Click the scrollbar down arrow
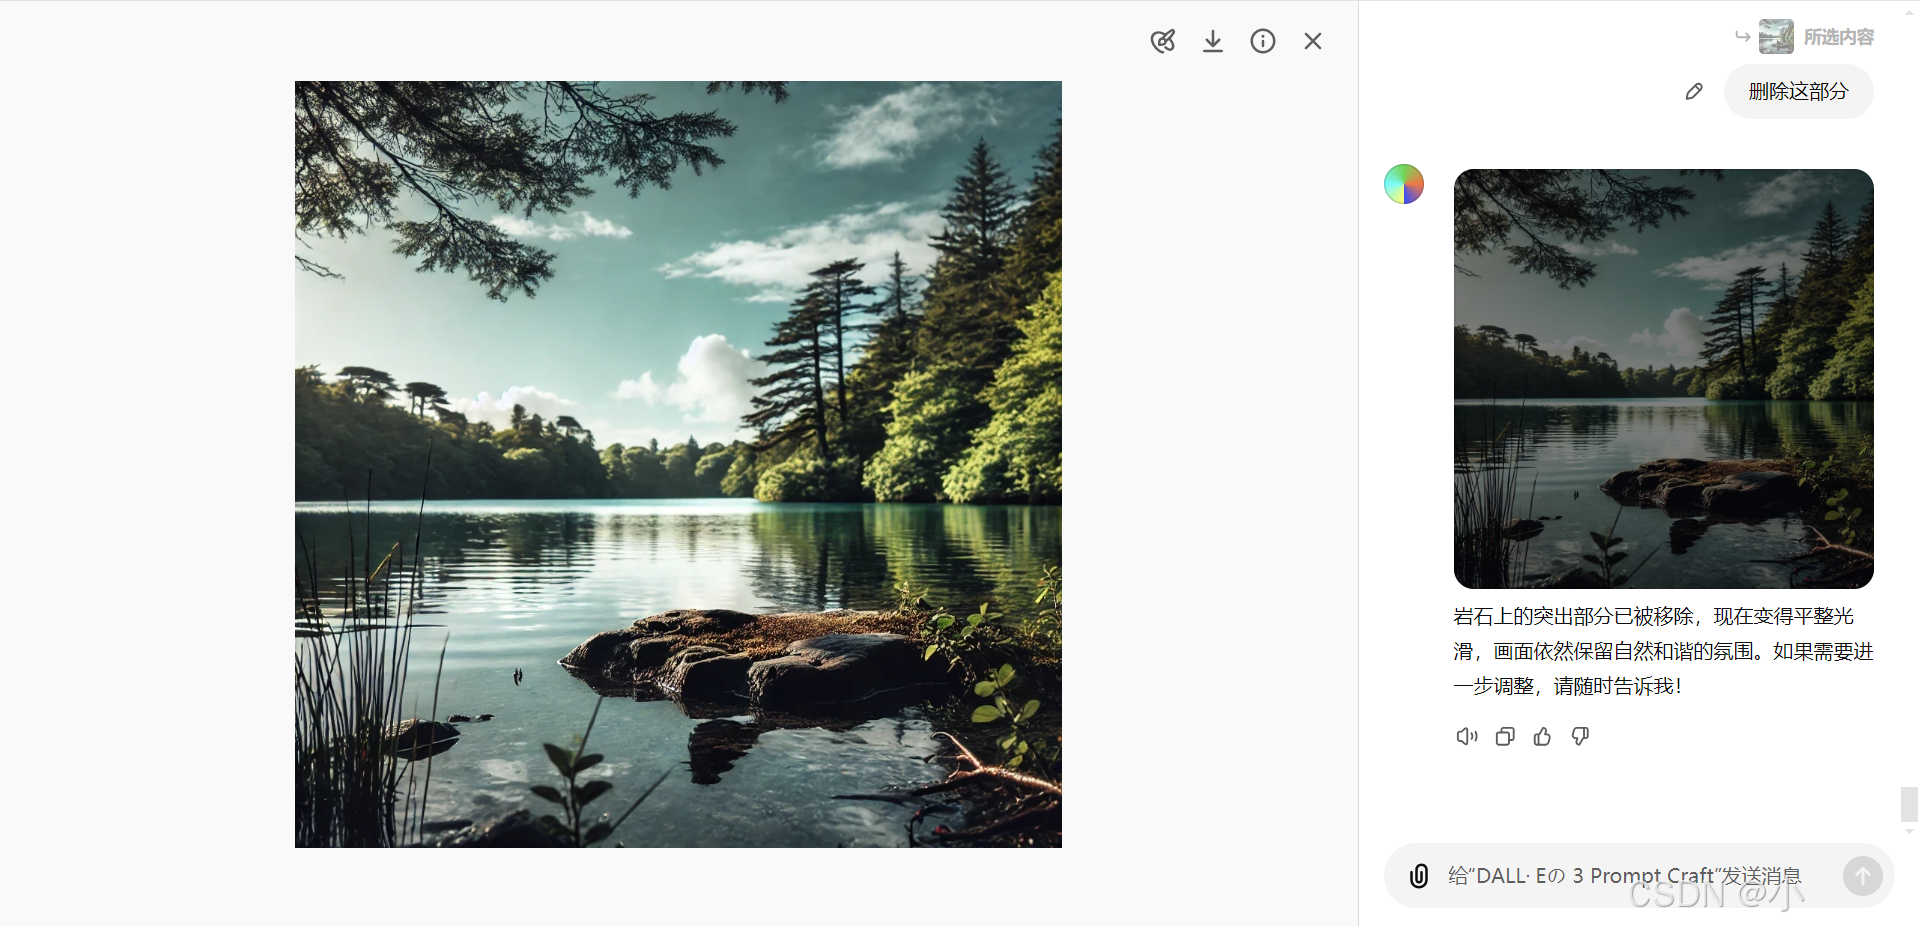Image resolution: width=1920 pixels, height=926 pixels. (x=1909, y=831)
